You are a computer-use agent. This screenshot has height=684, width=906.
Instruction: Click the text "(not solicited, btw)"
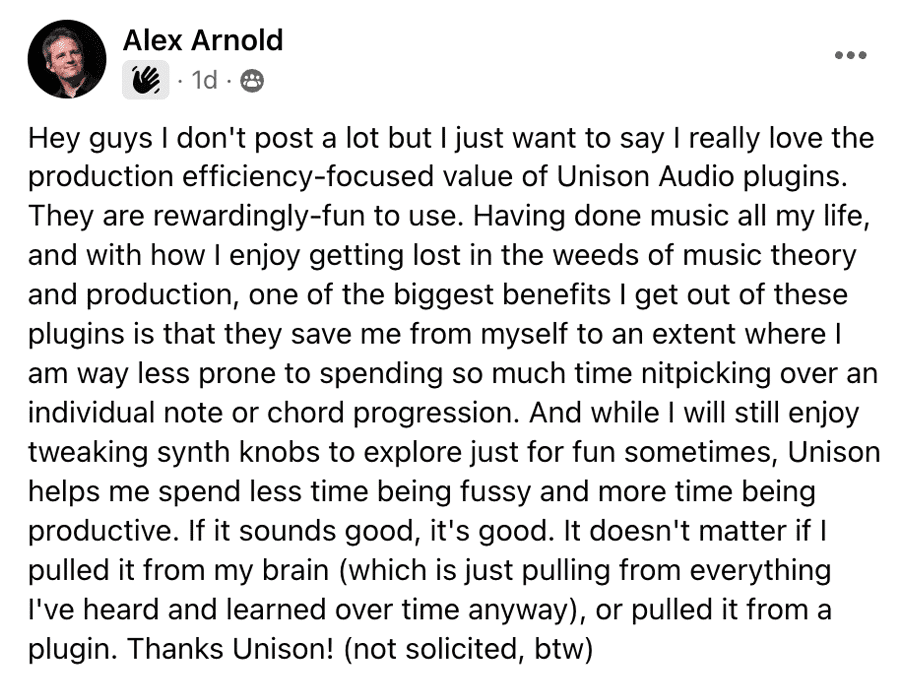tap(469, 648)
